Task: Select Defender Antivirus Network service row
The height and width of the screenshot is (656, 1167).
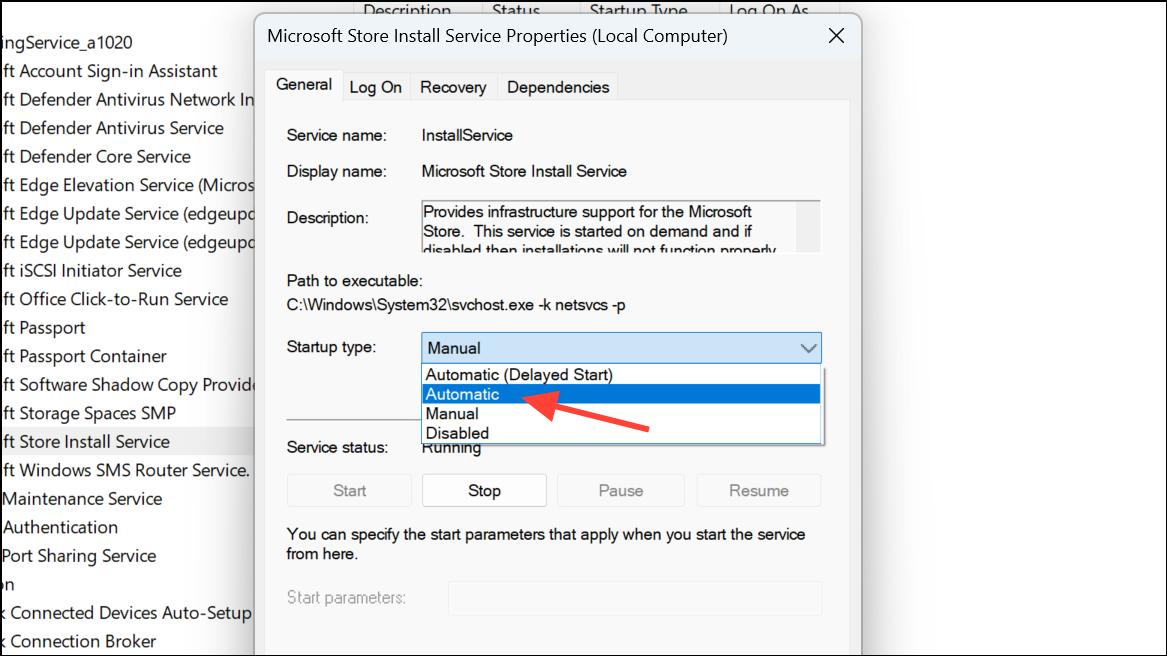Action: 127,99
